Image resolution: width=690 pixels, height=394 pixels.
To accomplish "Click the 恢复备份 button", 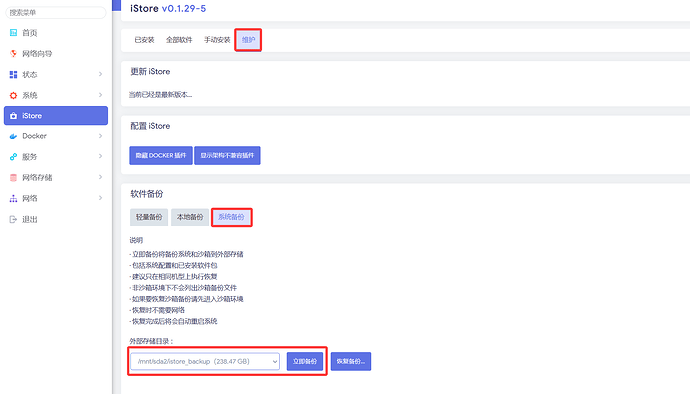I will (x=351, y=361).
